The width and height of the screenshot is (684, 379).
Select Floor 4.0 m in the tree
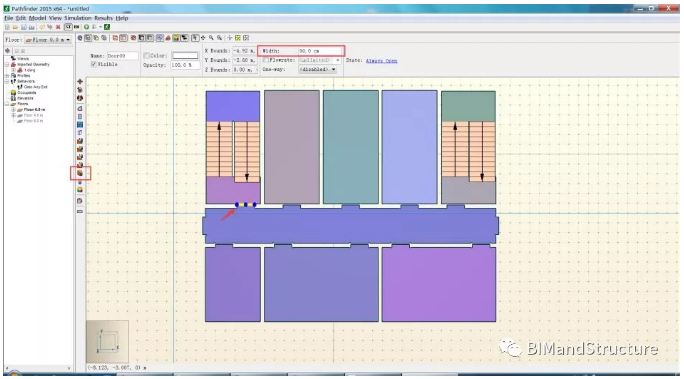tap(34, 115)
